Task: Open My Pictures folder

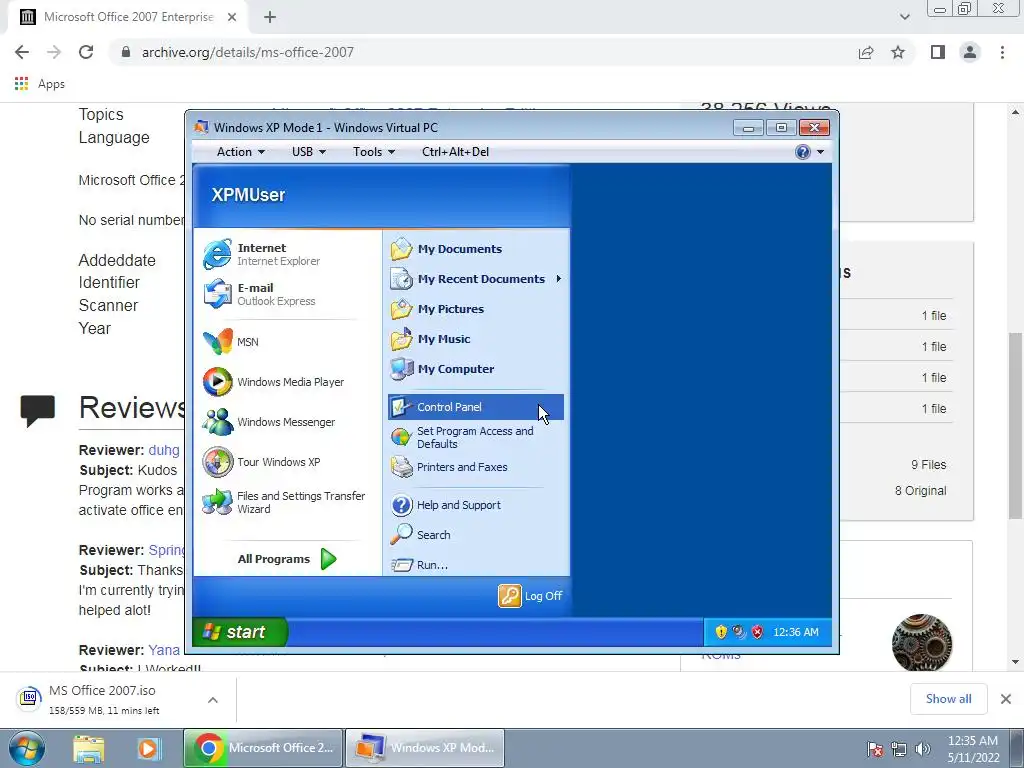Action: click(438, 309)
